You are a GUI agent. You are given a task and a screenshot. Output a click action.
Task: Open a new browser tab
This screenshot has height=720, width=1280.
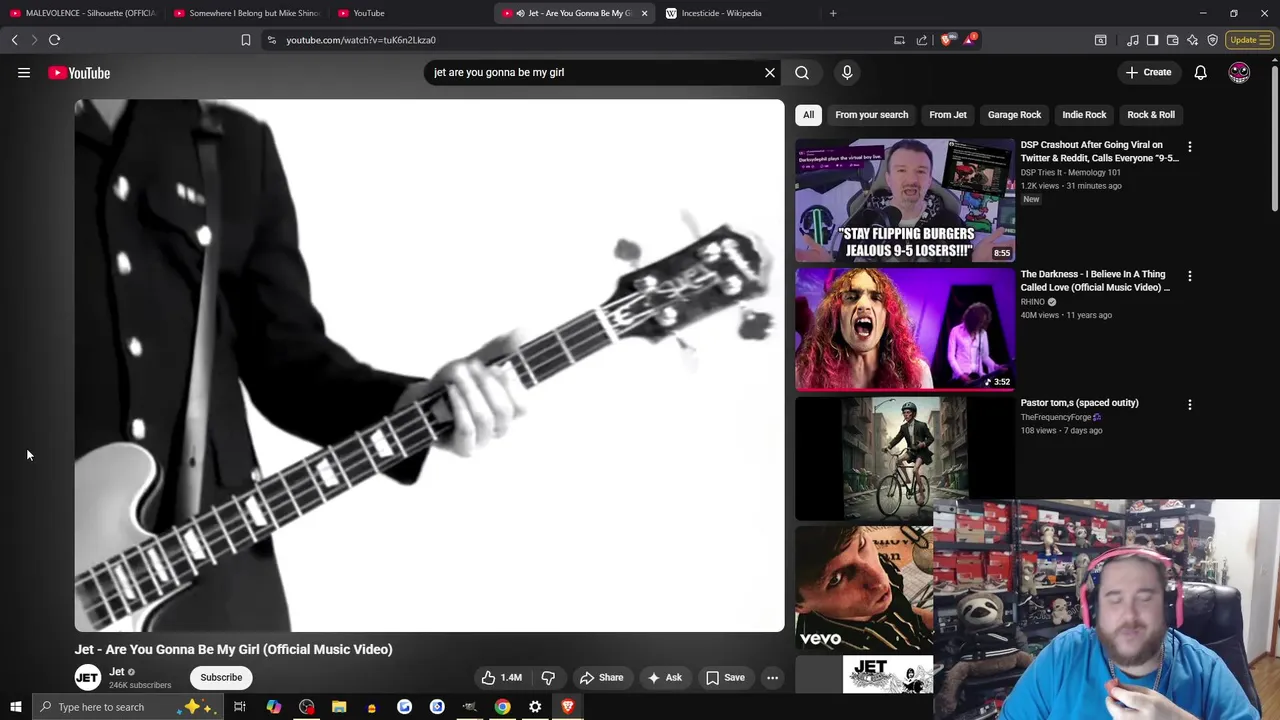point(833,13)
